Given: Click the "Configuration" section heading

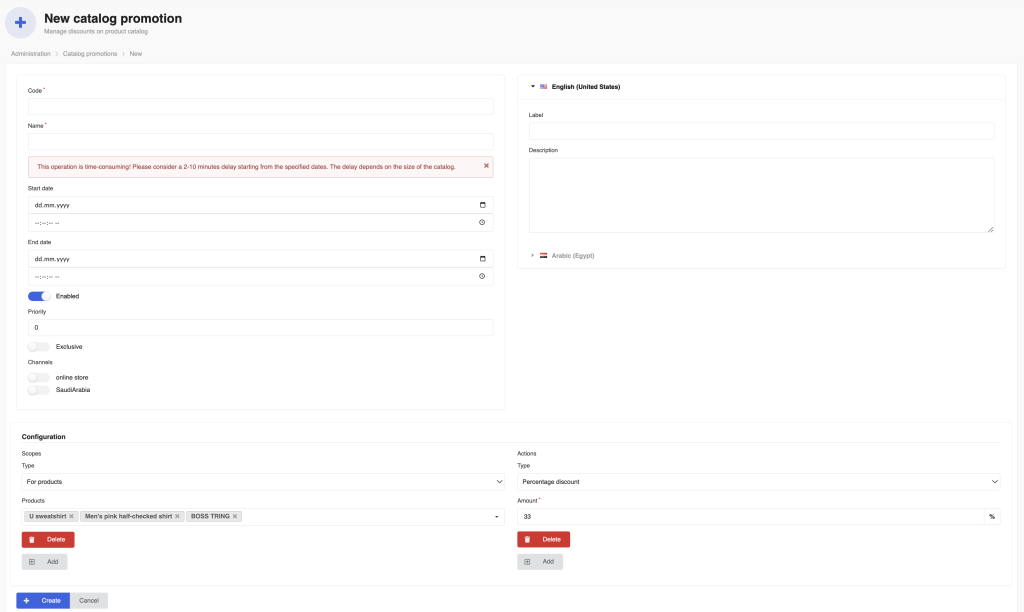Looking at the screenshot, I should click(x=44, y=436).
